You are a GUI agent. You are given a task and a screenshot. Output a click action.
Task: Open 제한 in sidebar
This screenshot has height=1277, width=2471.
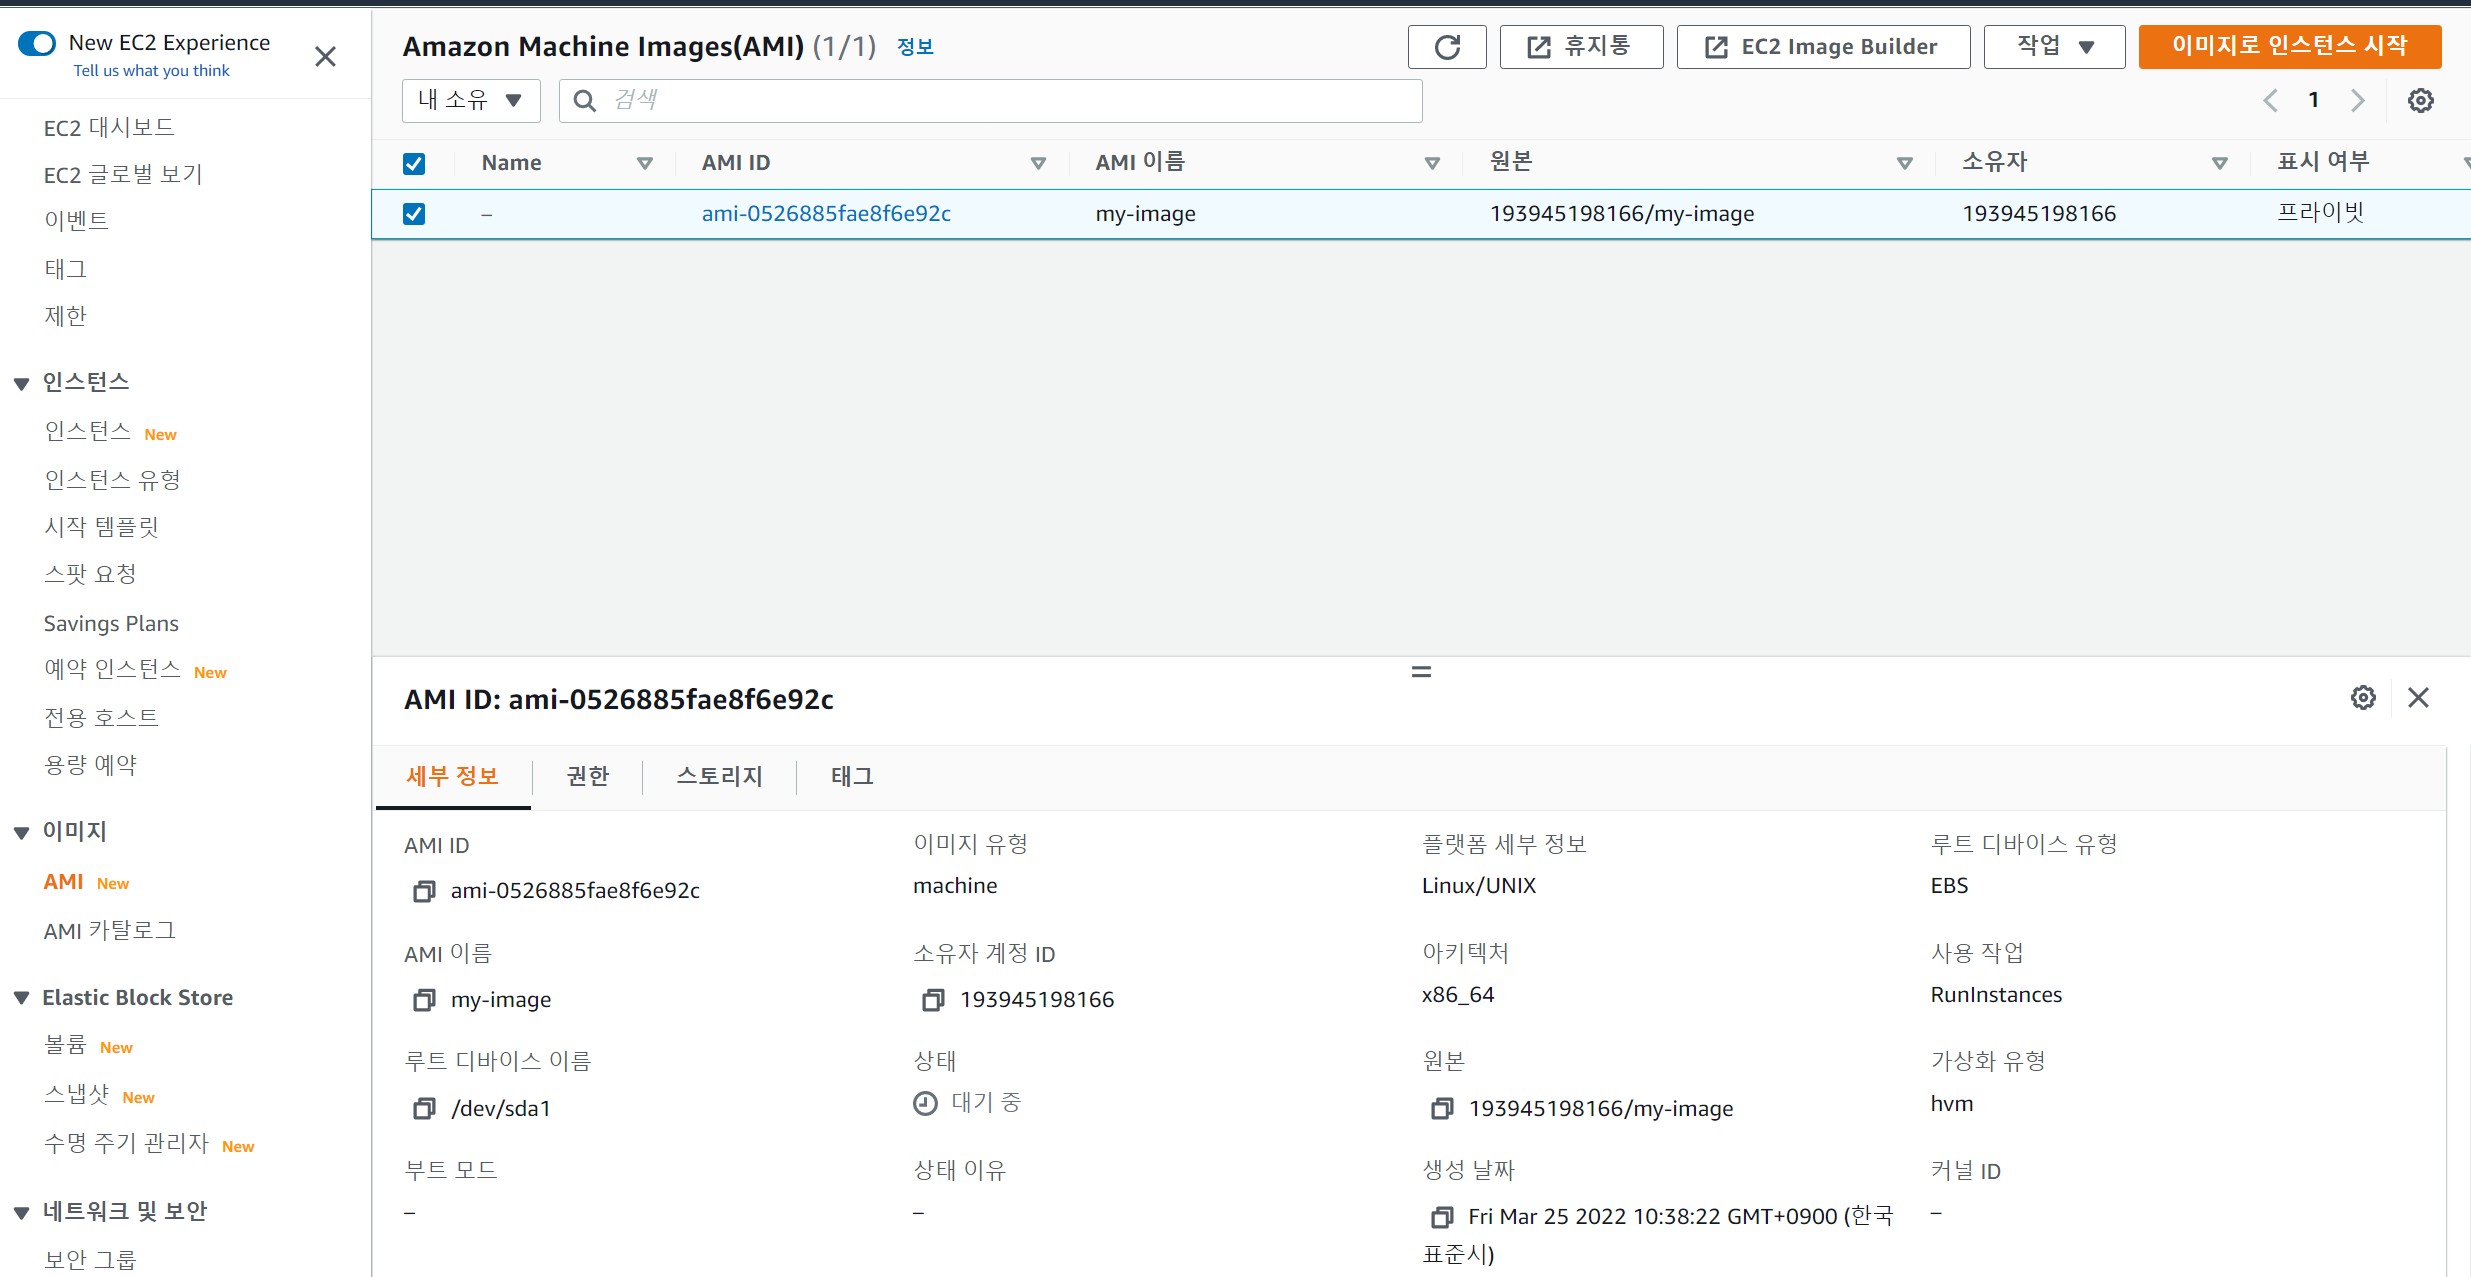pos(65,316)
